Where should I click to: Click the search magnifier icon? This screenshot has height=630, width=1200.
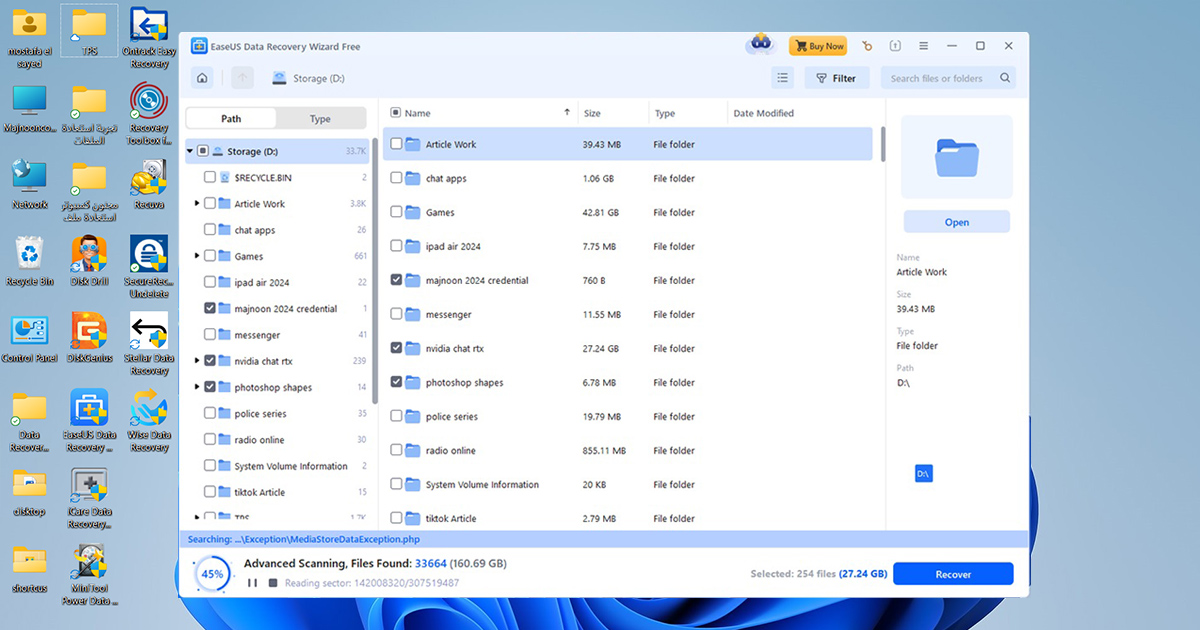(x=1005, y=78)
